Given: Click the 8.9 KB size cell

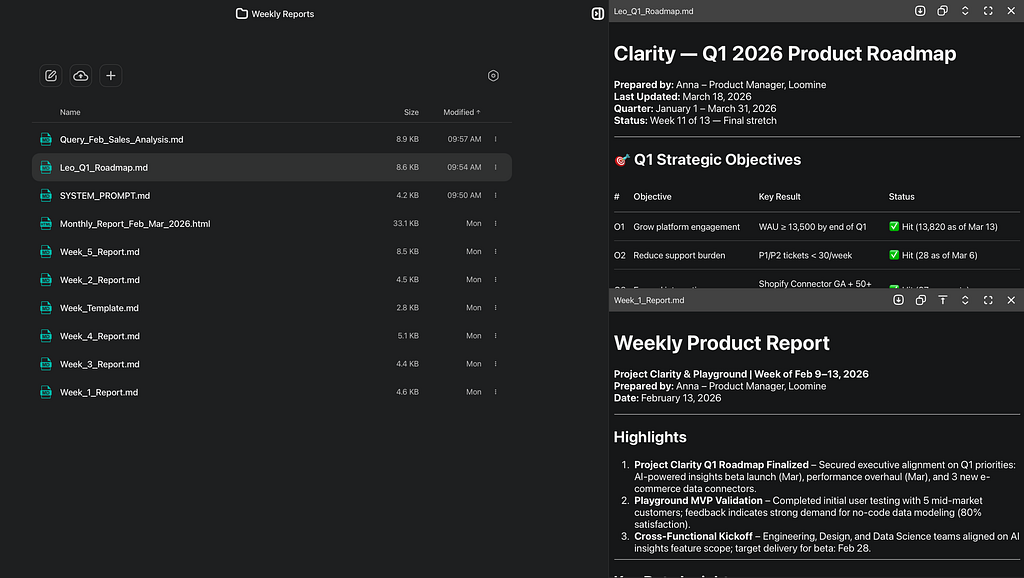Looking at the screenshot, I should pos(408,139).
